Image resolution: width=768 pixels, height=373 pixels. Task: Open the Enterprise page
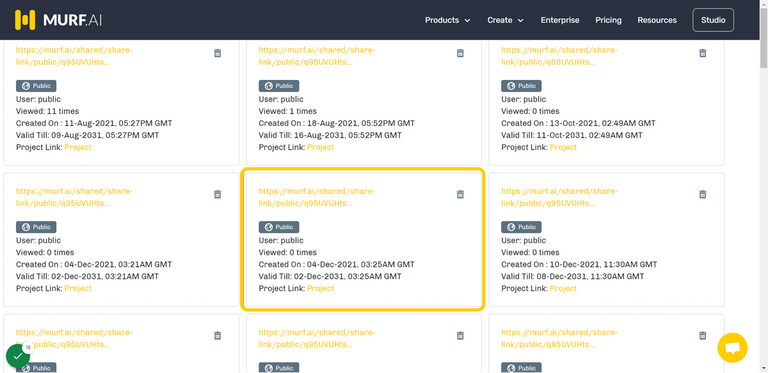(560, 20)
